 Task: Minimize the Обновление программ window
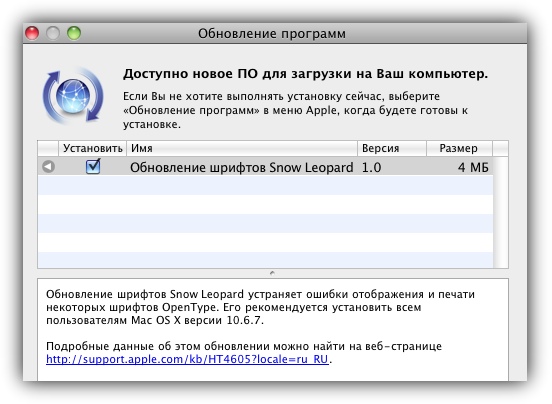click(x=53, y=33)
